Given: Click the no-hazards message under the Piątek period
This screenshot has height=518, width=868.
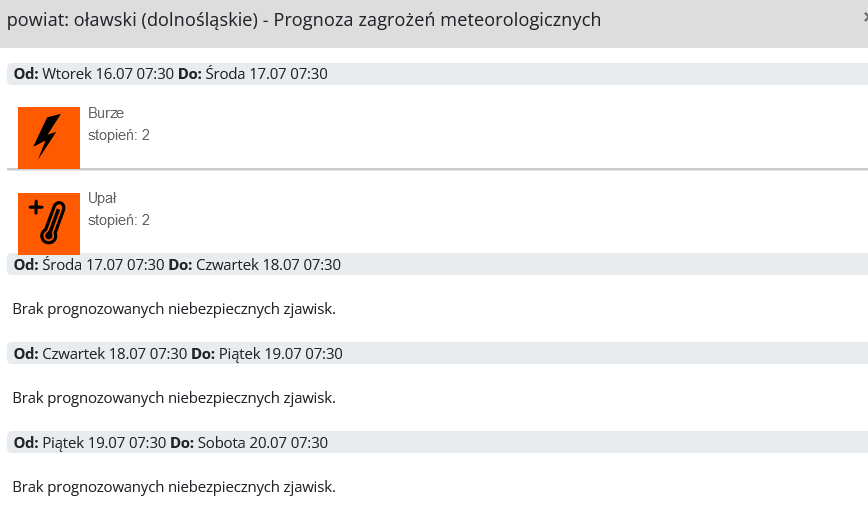Looking at the screenshot, I should (x=174, y=487).
